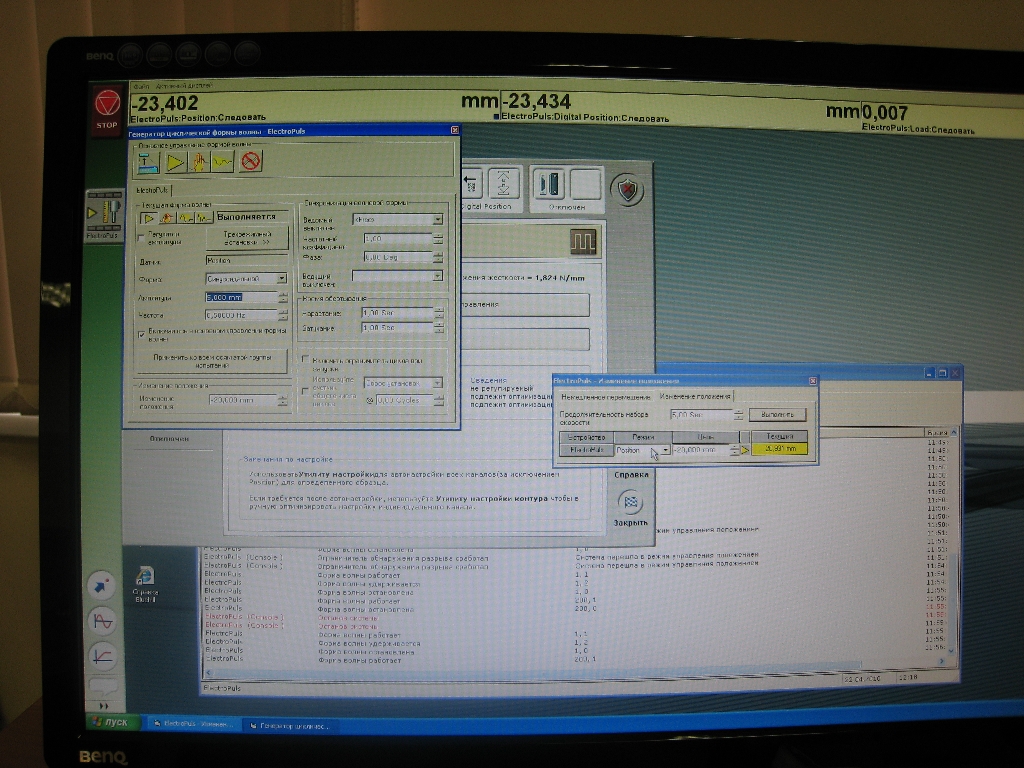Image resolution: width=1024 pixels, height=768 pixels.
Task: Open the Файл menu
Action: pos(141,86)
